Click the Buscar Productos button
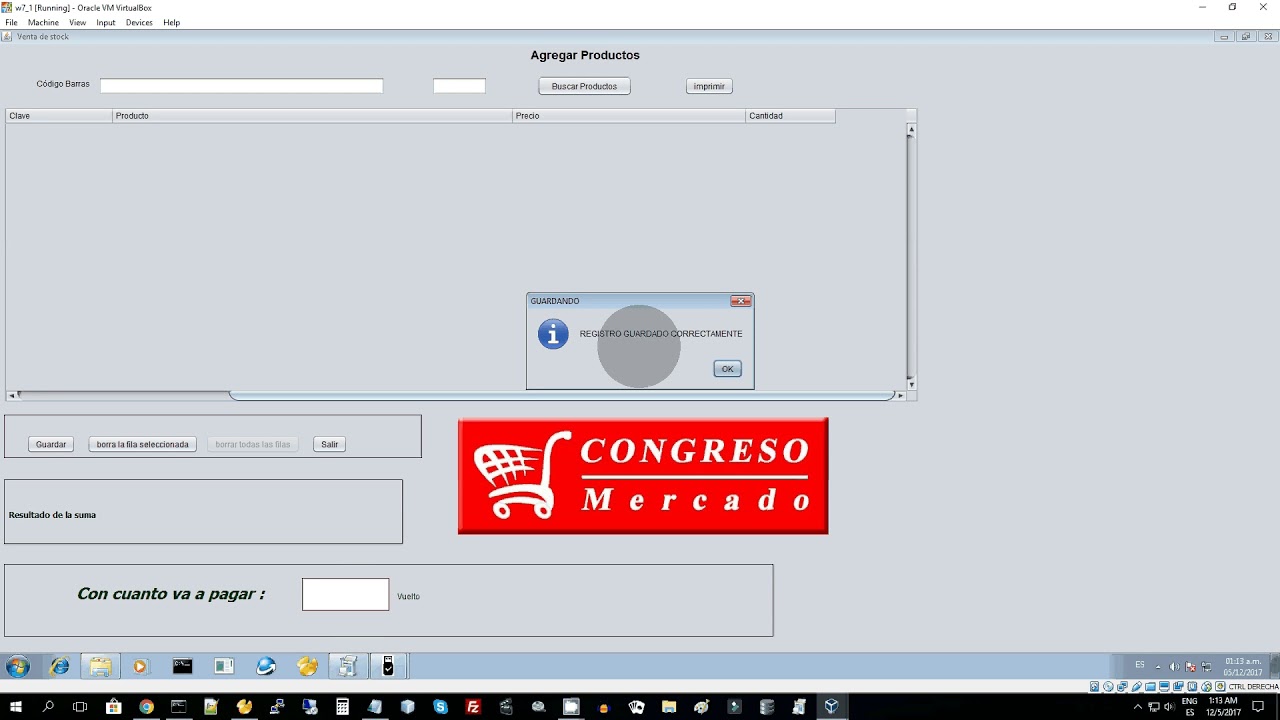 [584, 86]
